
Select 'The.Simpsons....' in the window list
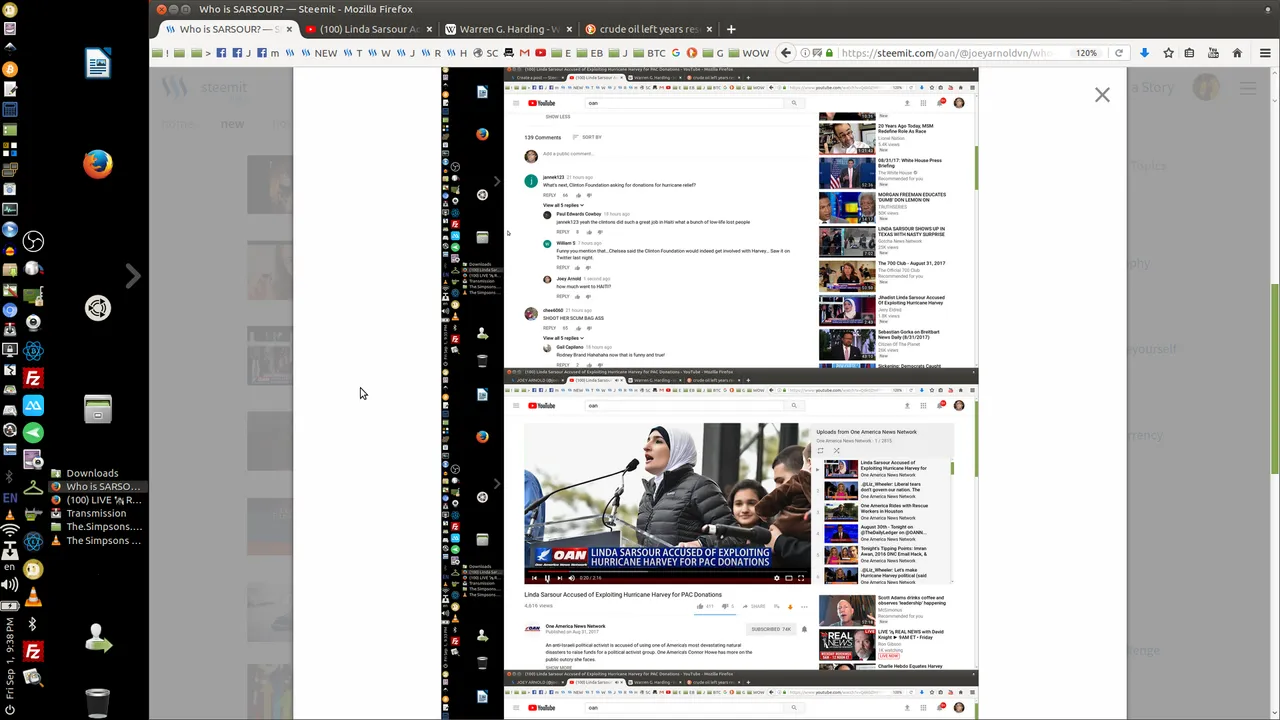[x=95, y=527]
